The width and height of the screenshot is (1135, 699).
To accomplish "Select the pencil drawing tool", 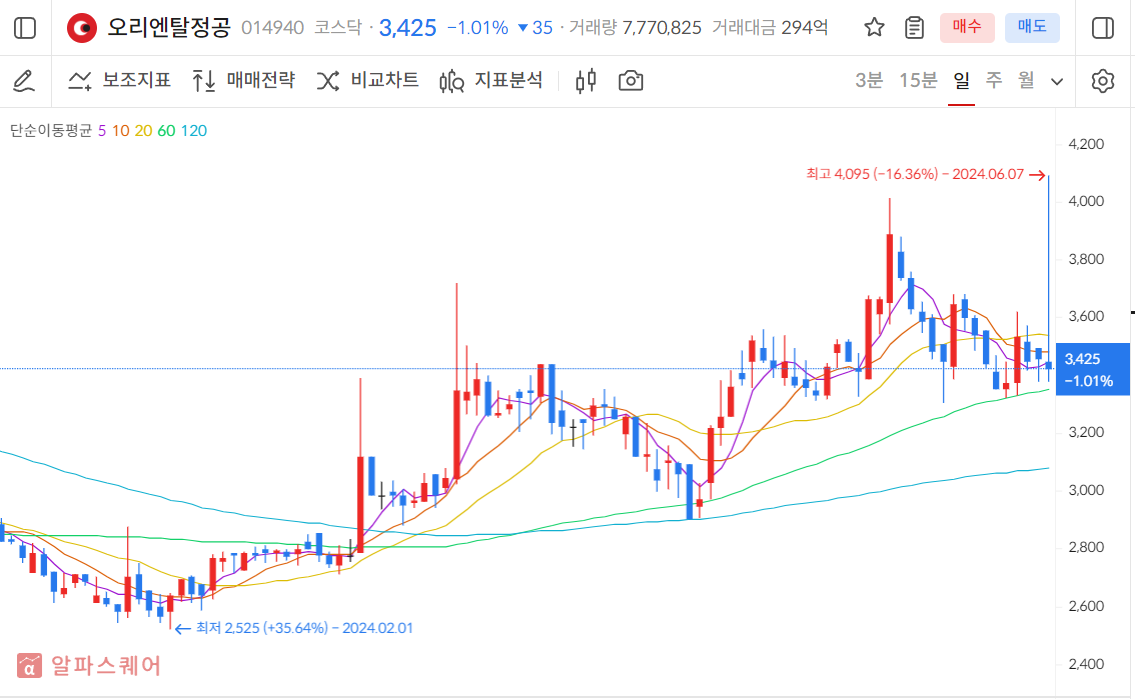I will [x=24, y=81].
